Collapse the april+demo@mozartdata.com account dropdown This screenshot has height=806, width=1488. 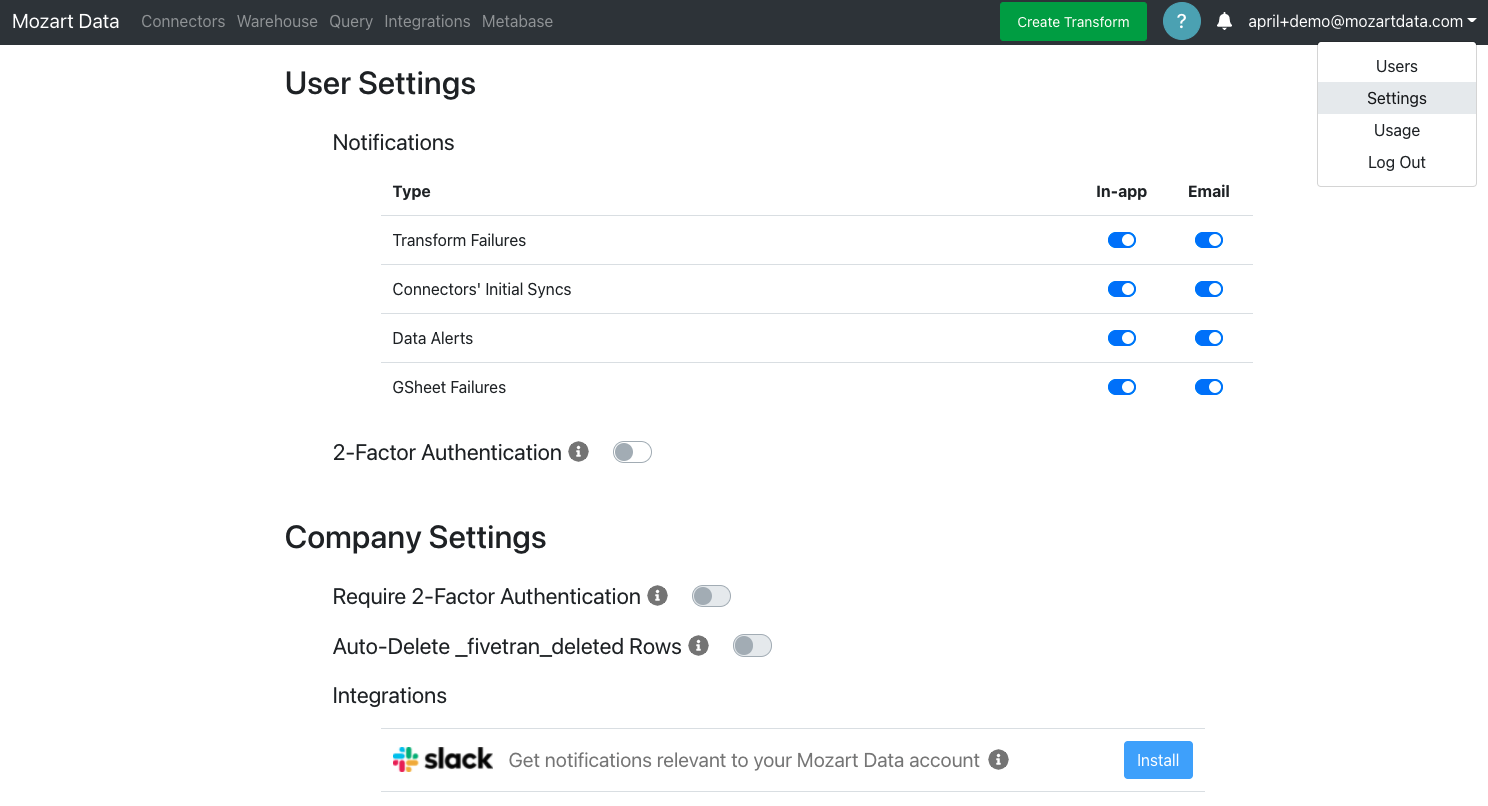point(1362,21)
